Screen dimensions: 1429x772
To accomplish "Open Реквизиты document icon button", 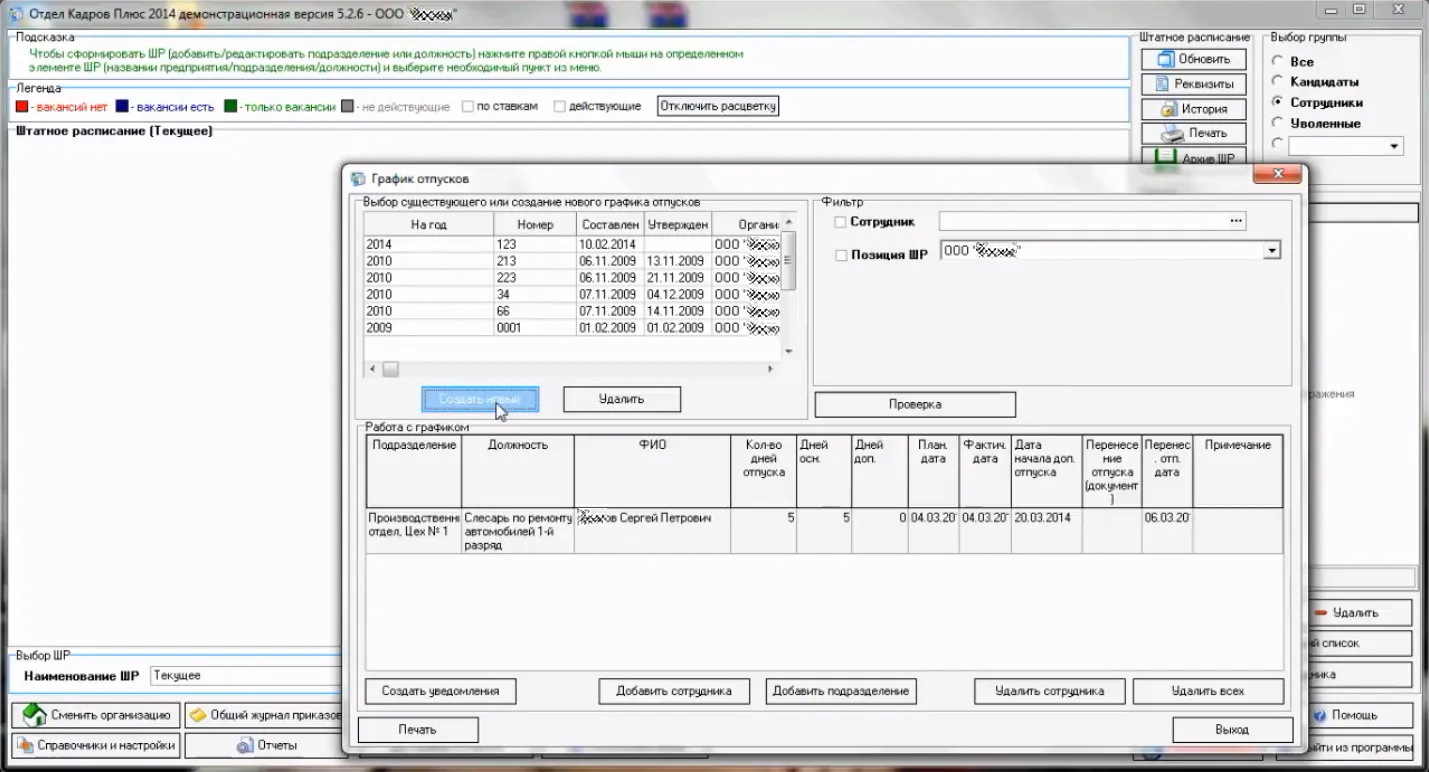I will (1194, 84).
